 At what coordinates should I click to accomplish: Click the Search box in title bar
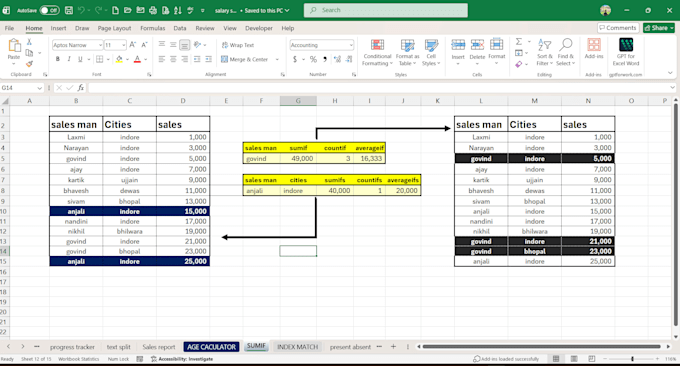[386, 10]
